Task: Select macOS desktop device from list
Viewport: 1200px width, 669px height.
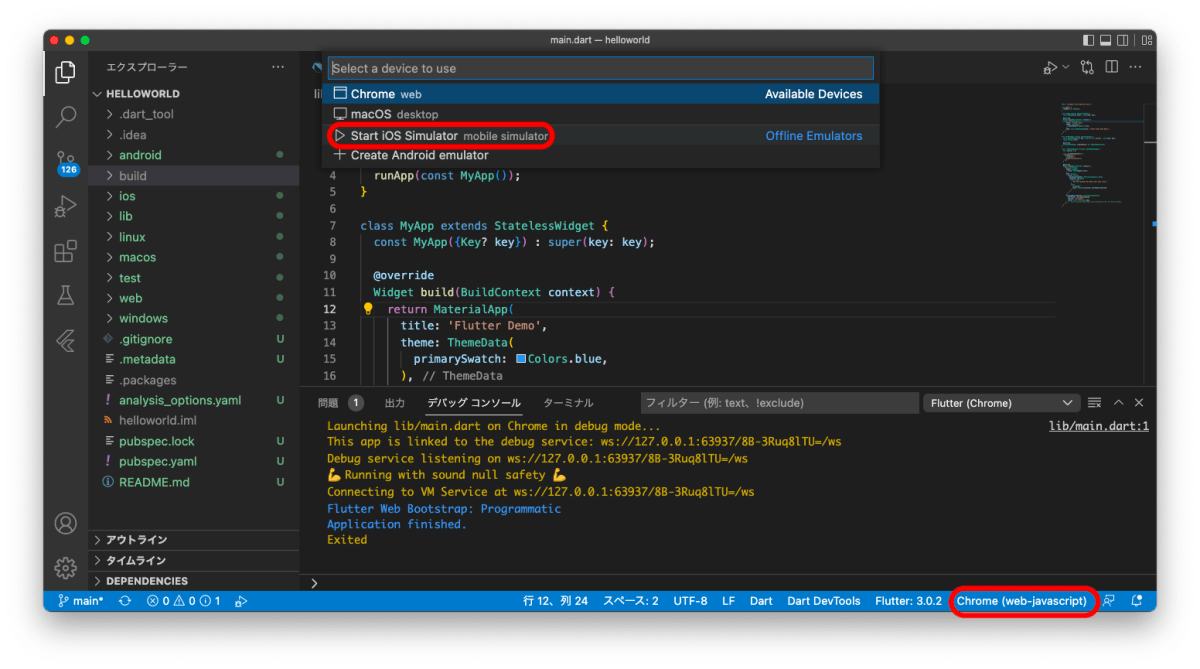Action: point(601,114)
